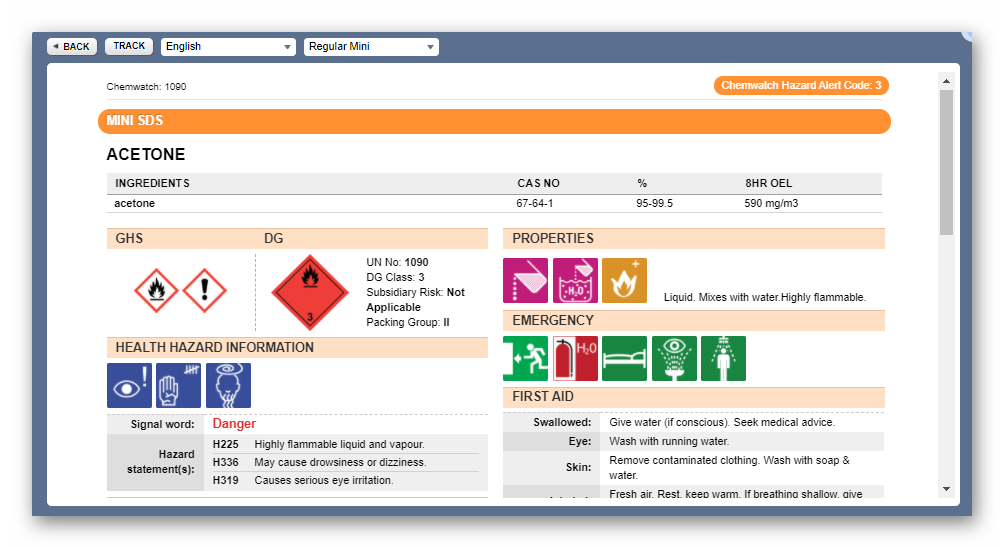
Task: Click the H225 hazard code
Action: 225,444
